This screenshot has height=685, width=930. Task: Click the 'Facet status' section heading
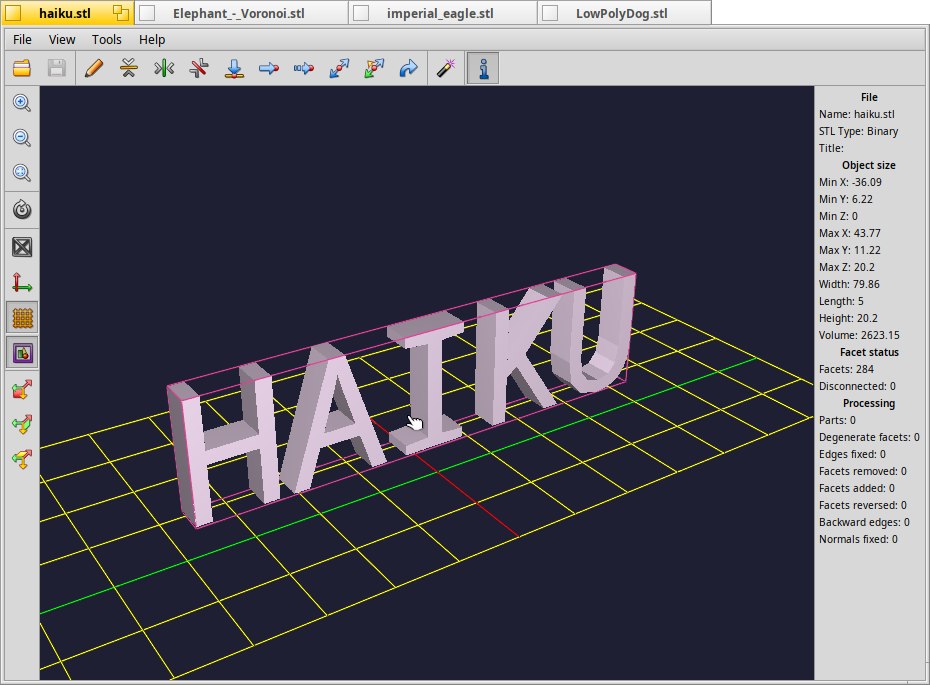tap(869, 352)
